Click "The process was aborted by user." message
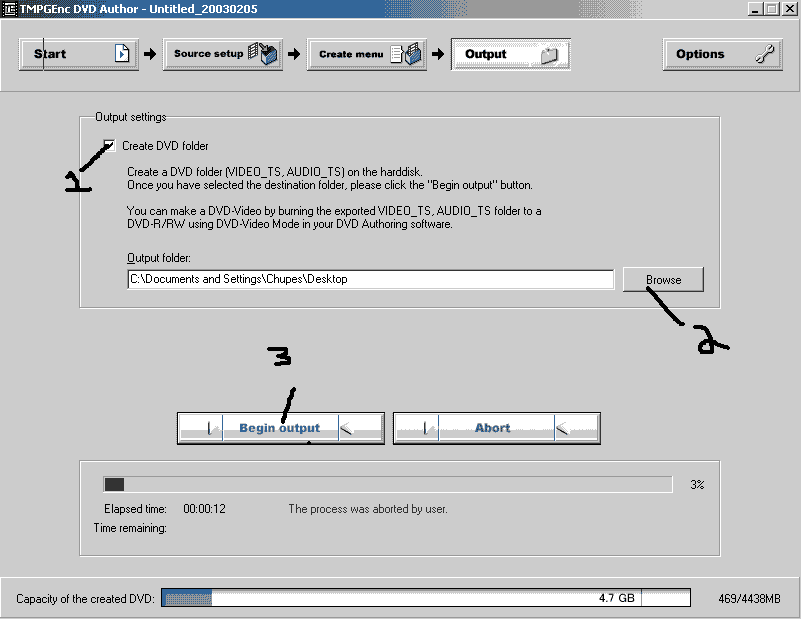 [368, 509]
